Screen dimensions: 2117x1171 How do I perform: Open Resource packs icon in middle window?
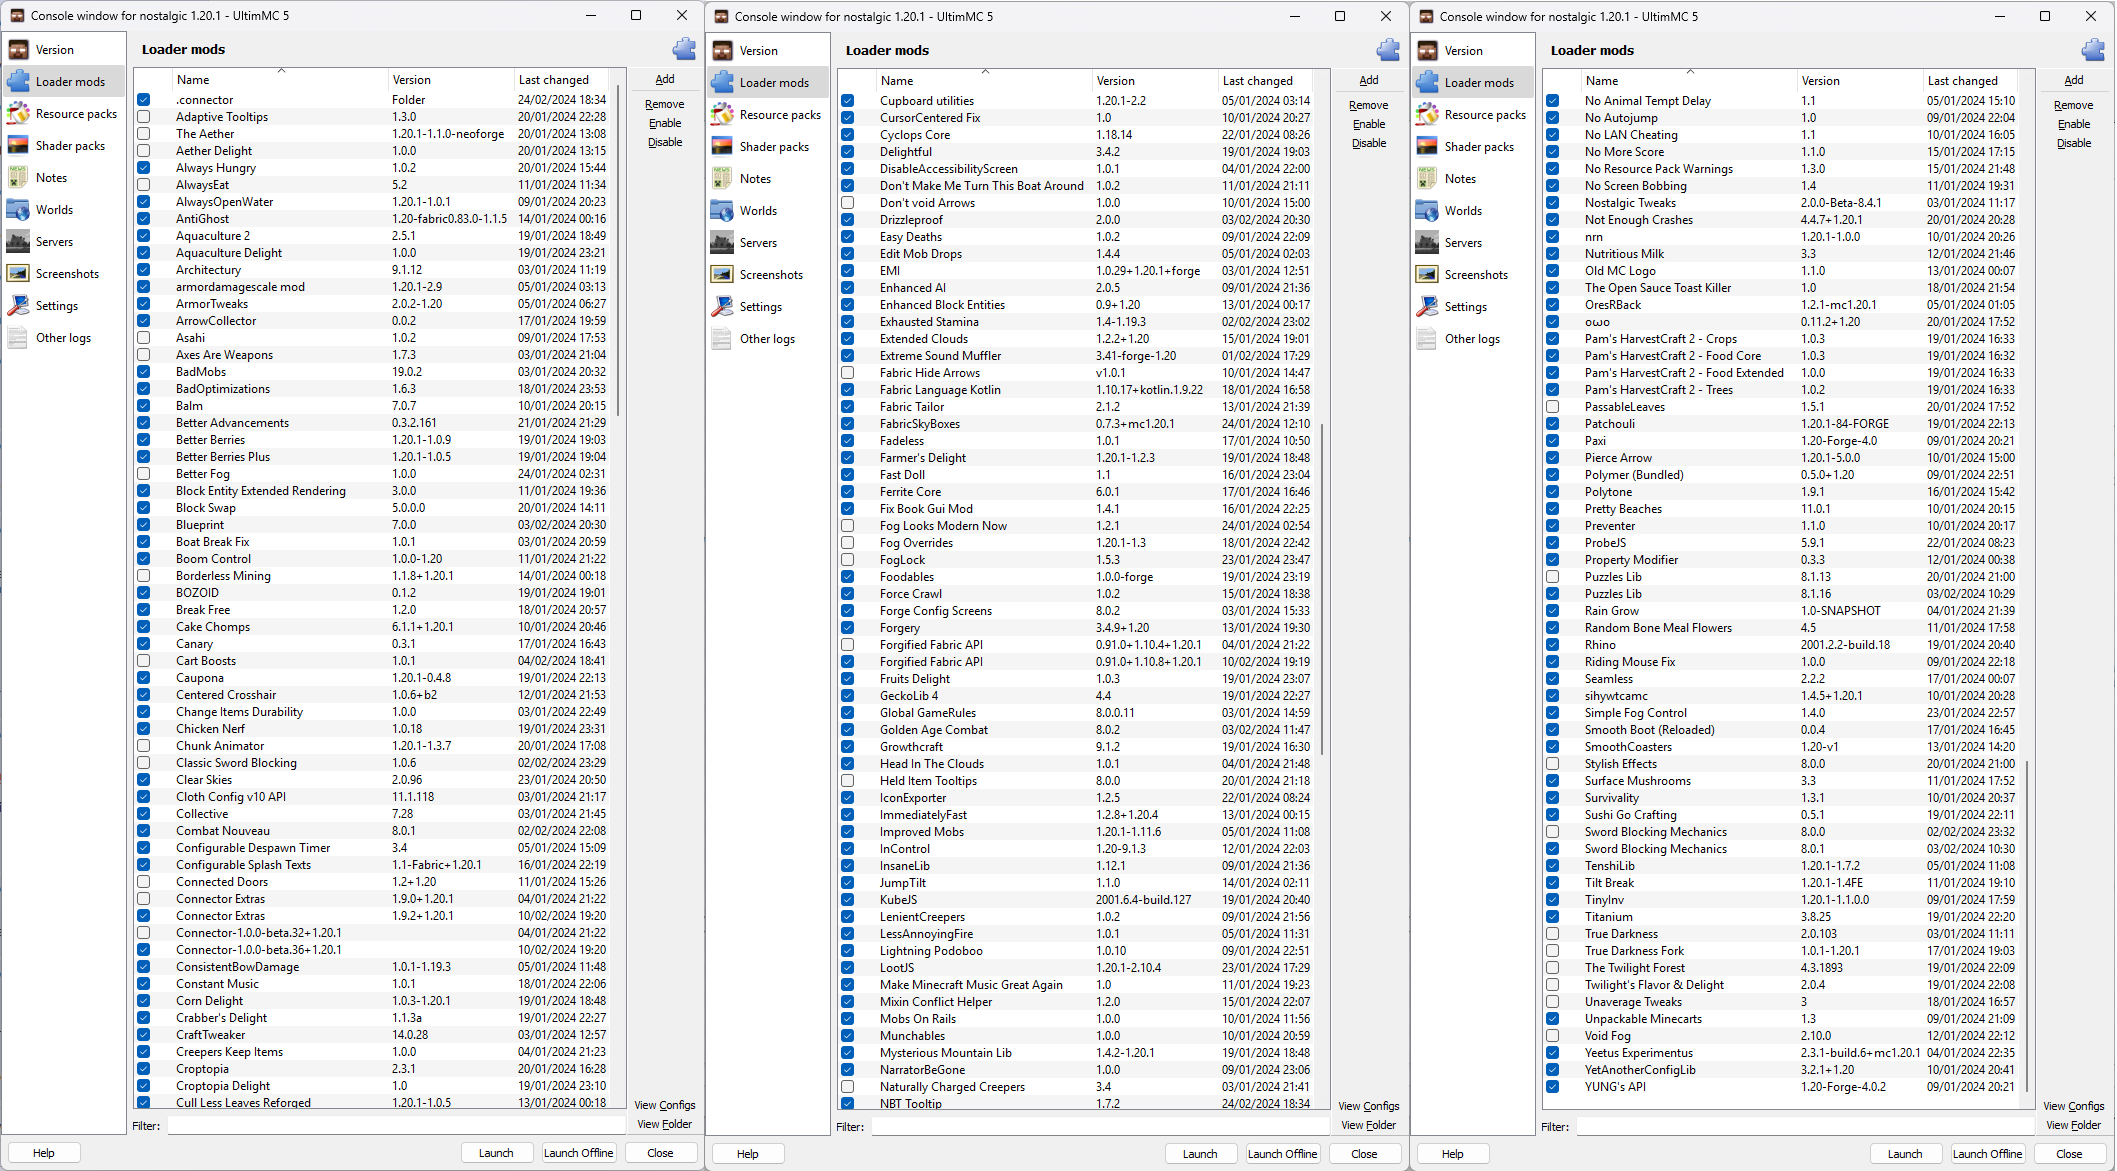click(722, 115)
